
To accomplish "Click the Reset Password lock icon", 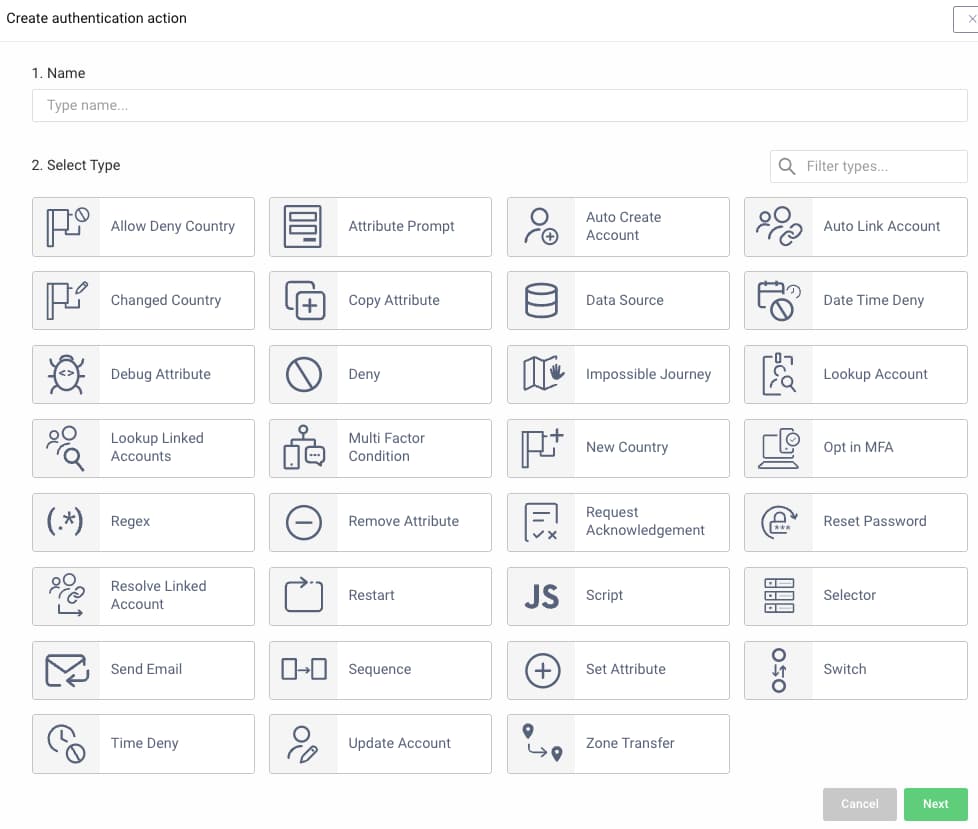I will point(779,522).
